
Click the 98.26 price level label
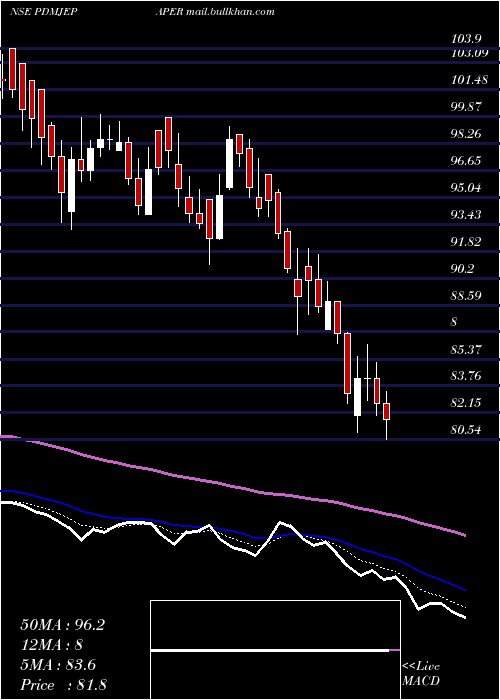click(467, 134)
